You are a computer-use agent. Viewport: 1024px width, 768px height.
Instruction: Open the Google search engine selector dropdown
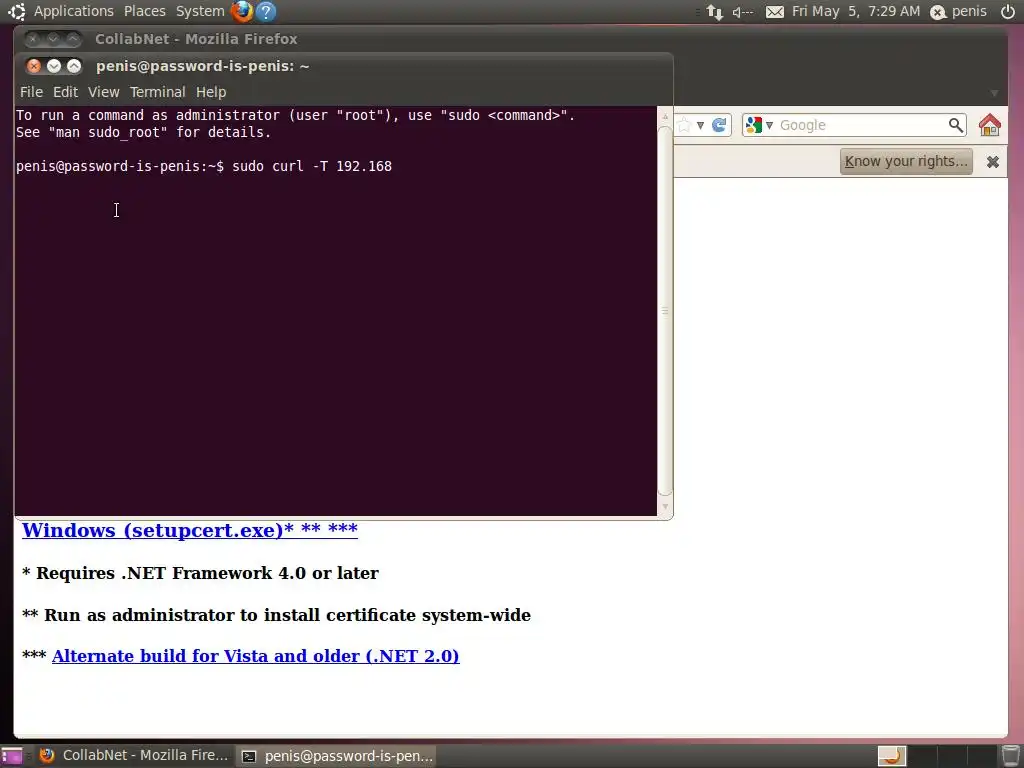click(760, 125)
